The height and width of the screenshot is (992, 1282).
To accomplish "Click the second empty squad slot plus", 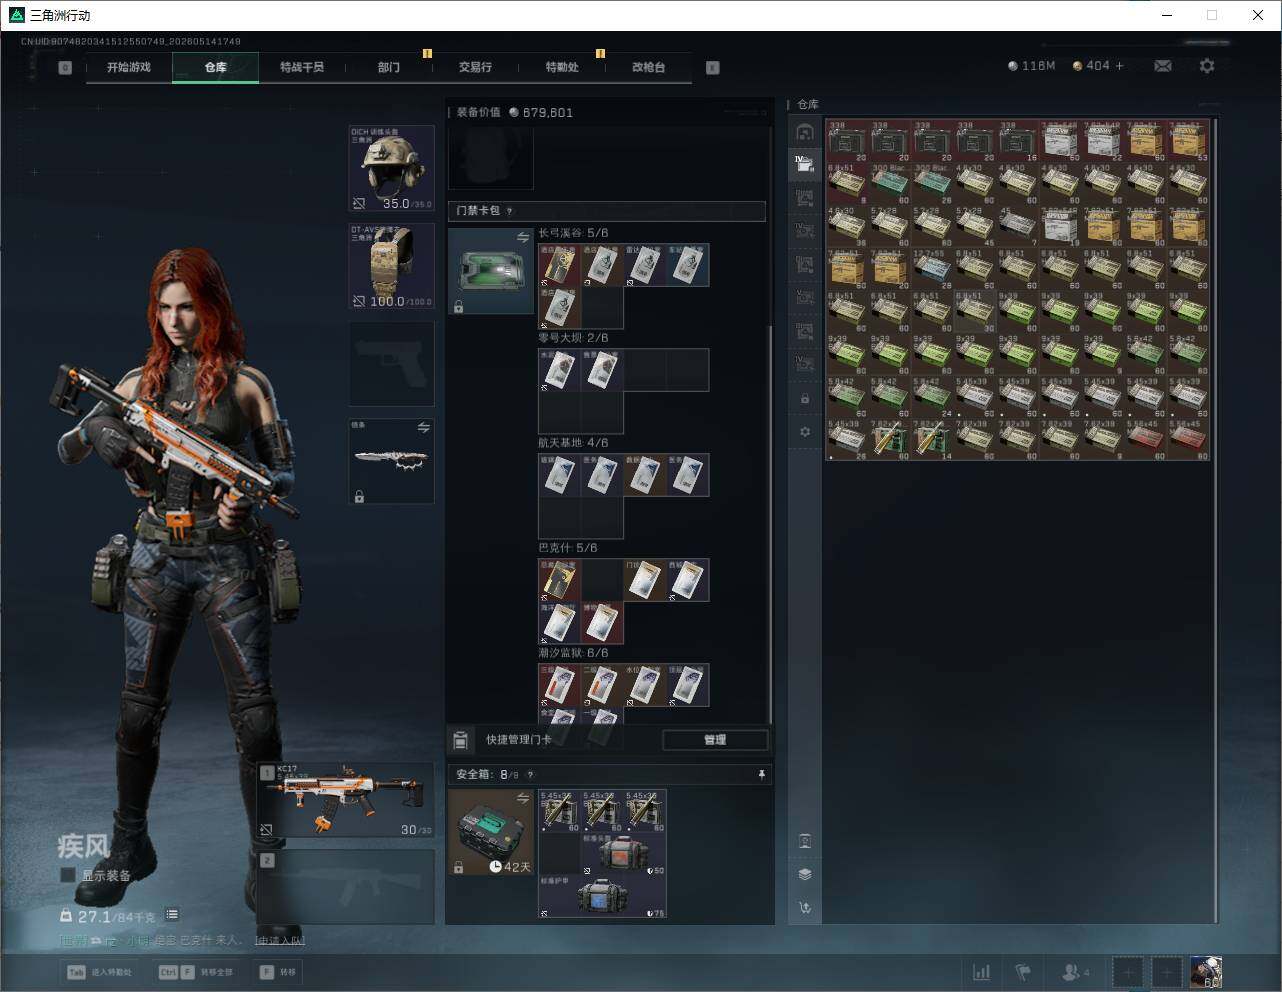I will tap(1167, 972).
